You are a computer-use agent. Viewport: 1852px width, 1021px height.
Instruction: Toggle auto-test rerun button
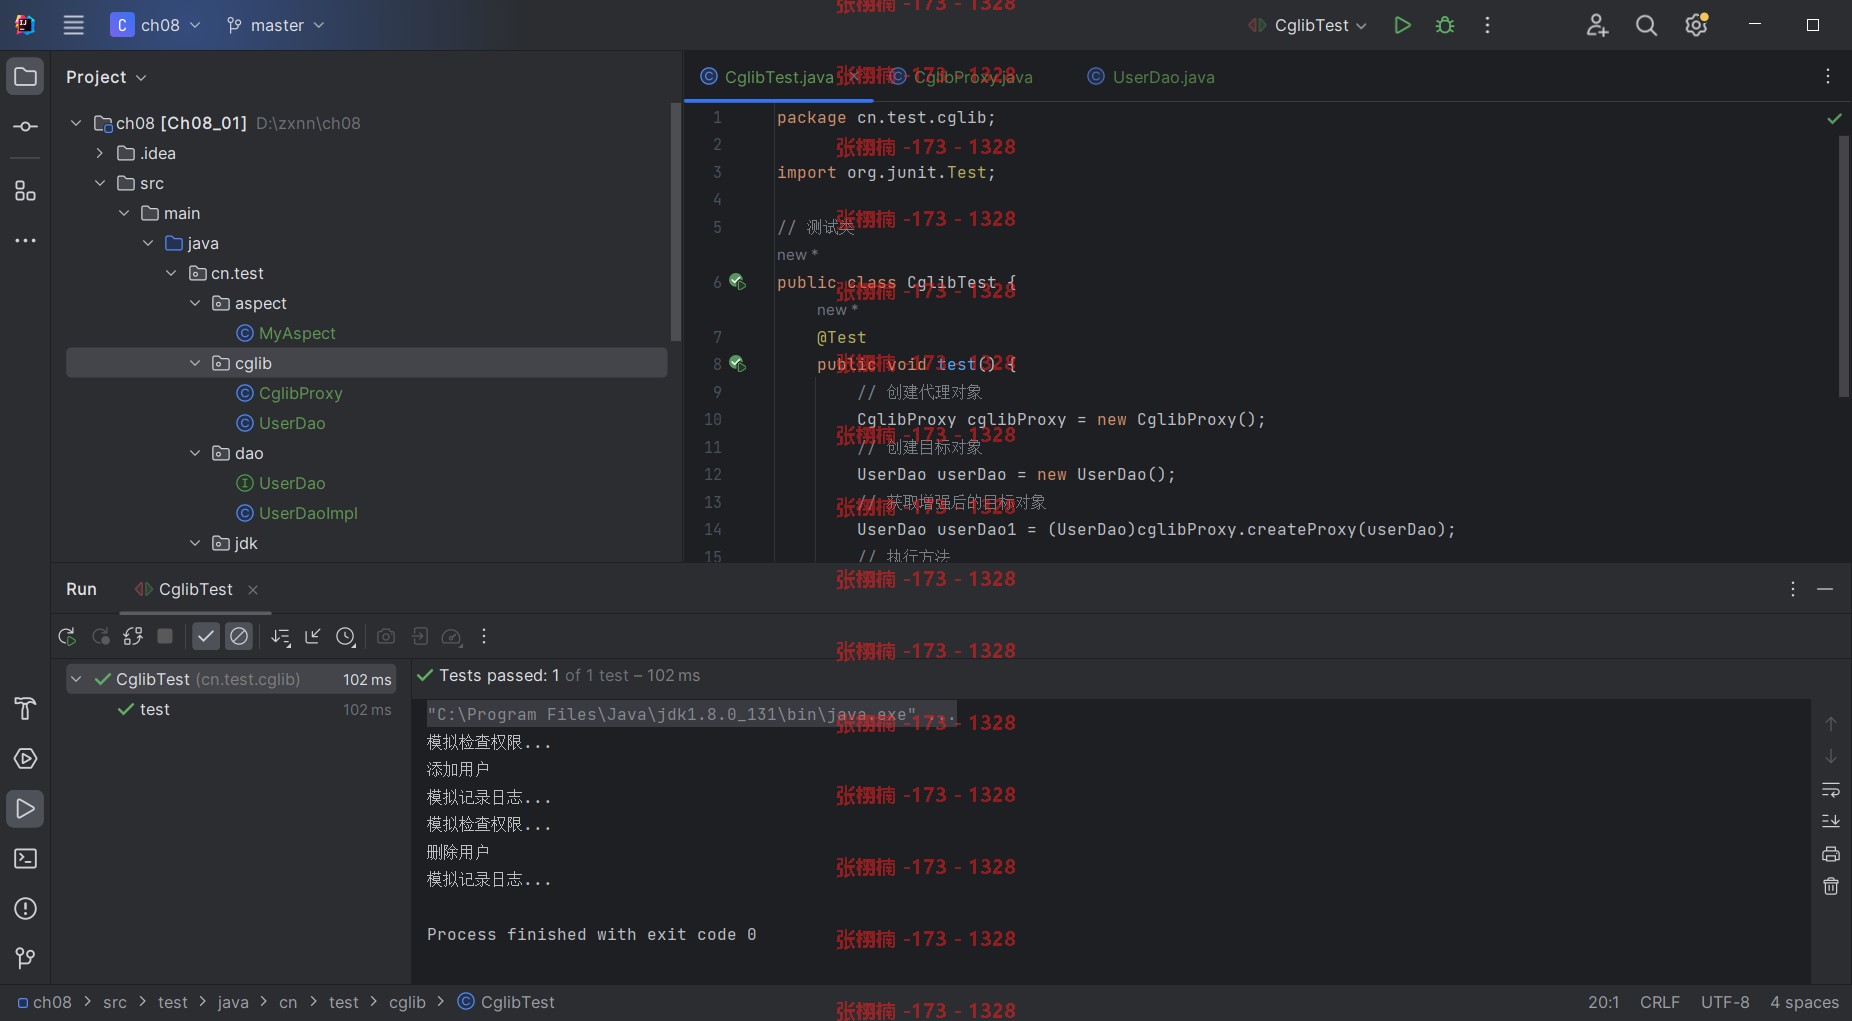tap(133, 636)
